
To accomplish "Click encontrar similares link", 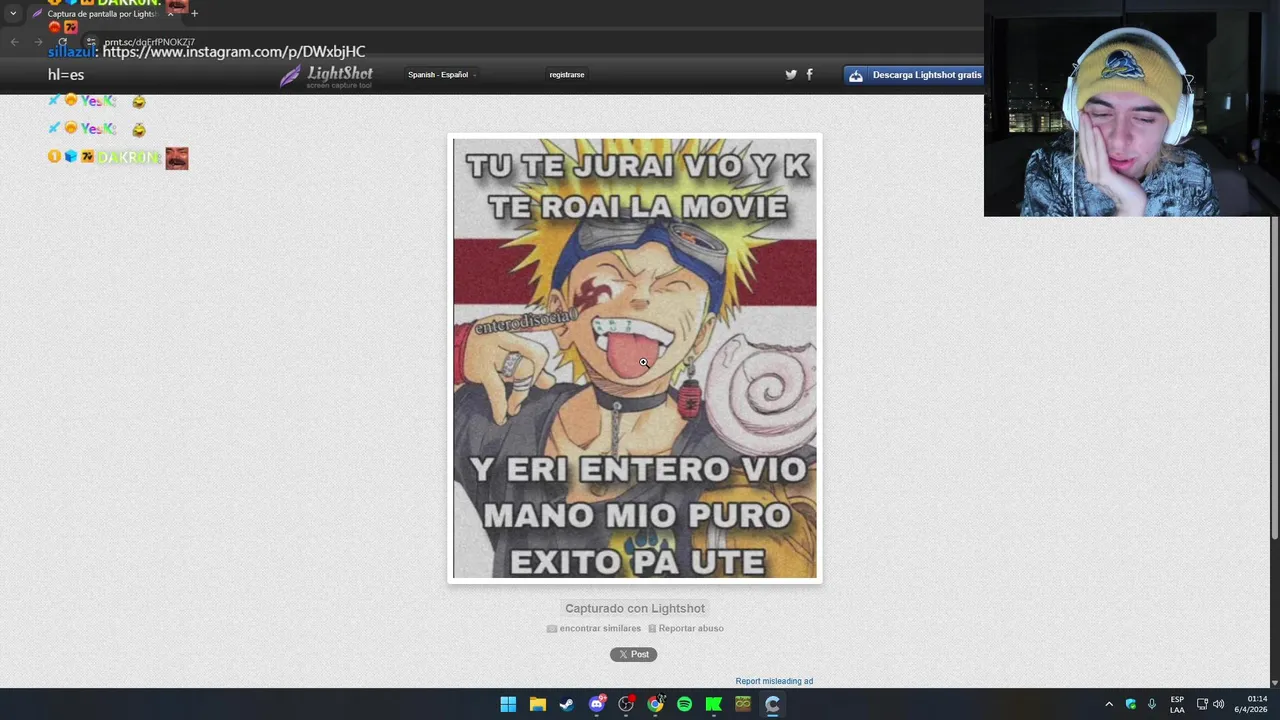I will pyautogui.click(x=594, y=628).
